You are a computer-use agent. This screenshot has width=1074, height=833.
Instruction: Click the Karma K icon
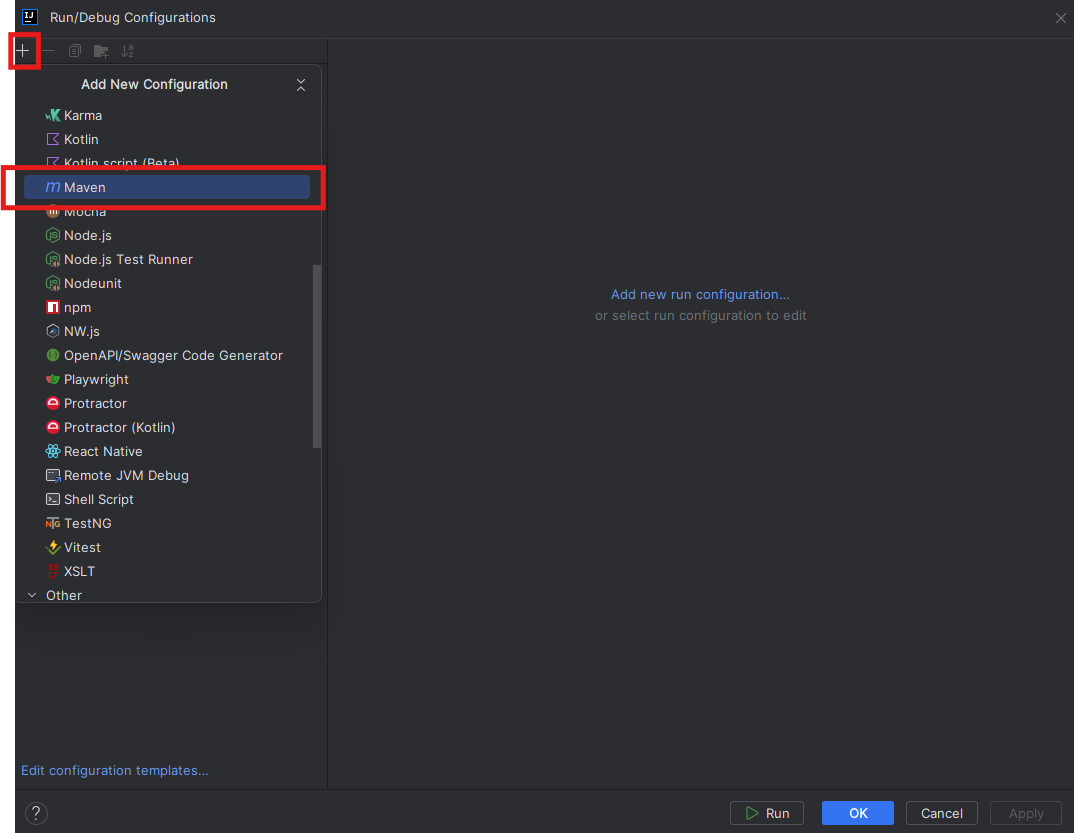point(53,115)
